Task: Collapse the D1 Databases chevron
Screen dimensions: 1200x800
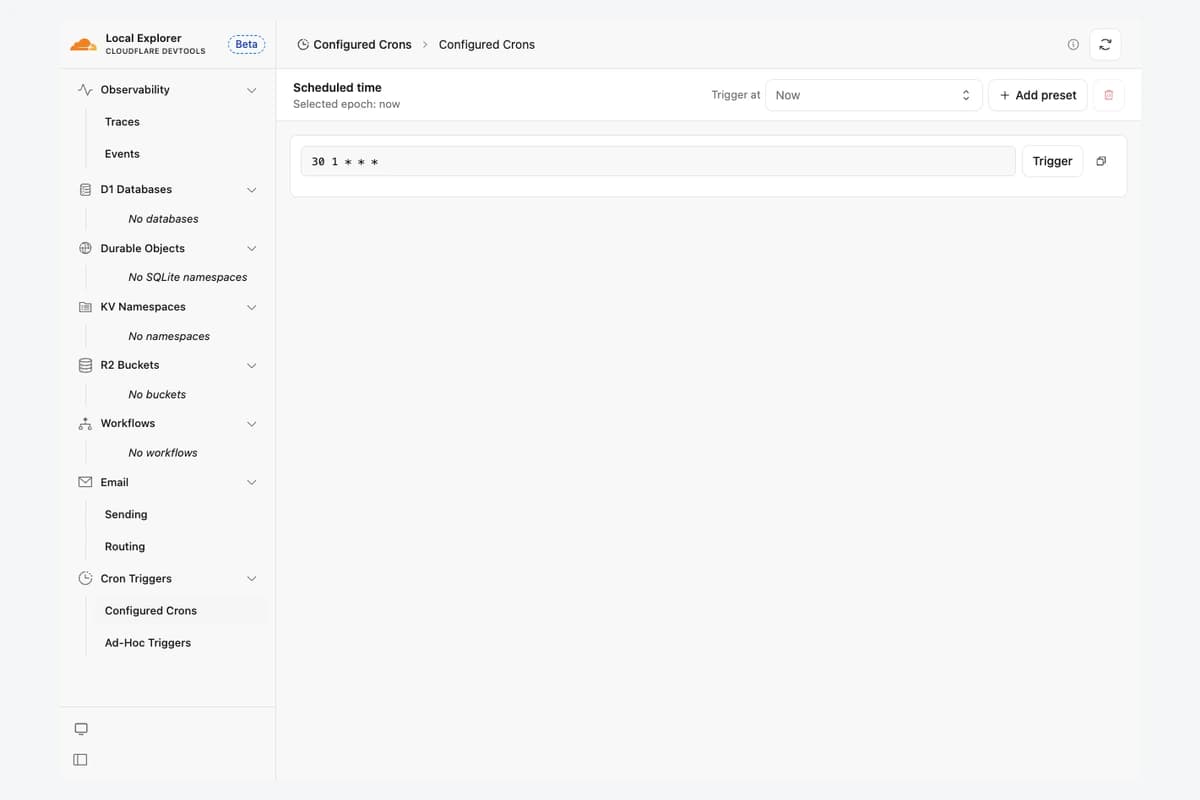Action: [252, 190]
